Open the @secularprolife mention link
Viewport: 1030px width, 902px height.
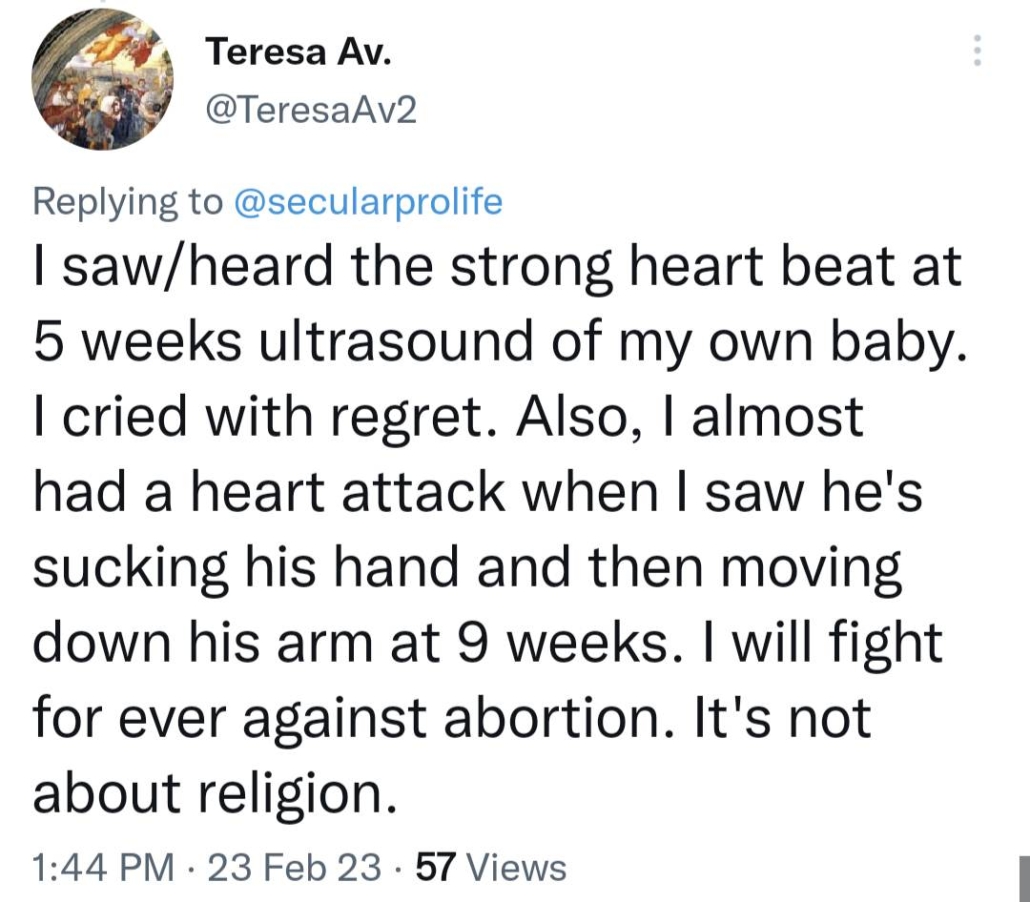click(x=367, y=202)
